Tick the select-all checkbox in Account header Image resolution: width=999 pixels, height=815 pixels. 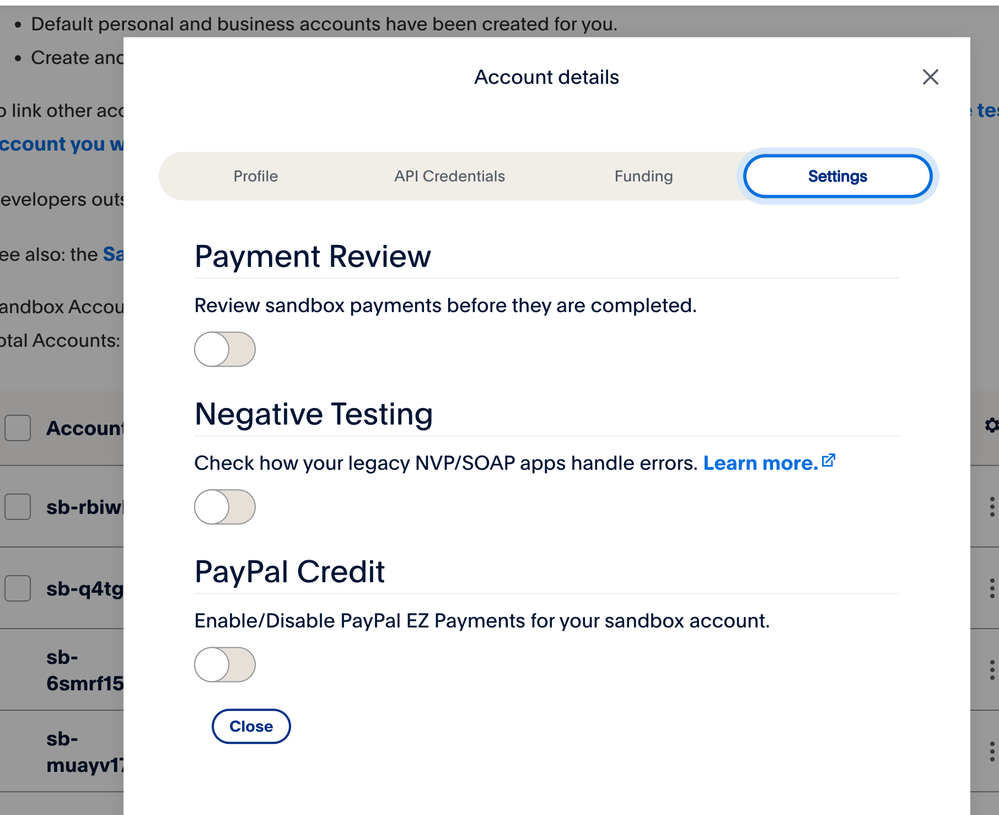[x=18, y=428]
